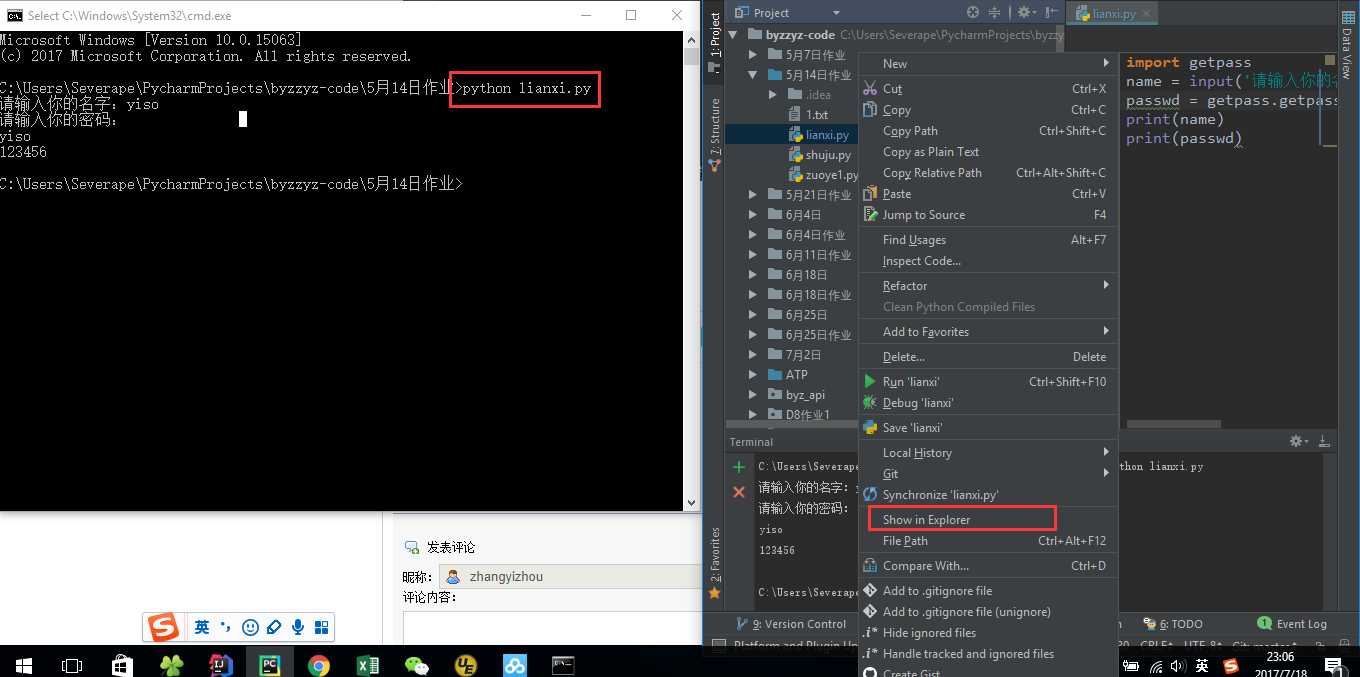Open Google Chrome from the taskbar
Screen dimensions: 1360x677
point(319,665)
